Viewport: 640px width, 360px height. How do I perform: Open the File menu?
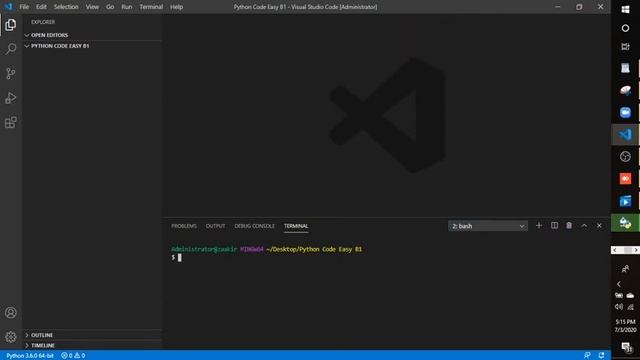[24, 7]
